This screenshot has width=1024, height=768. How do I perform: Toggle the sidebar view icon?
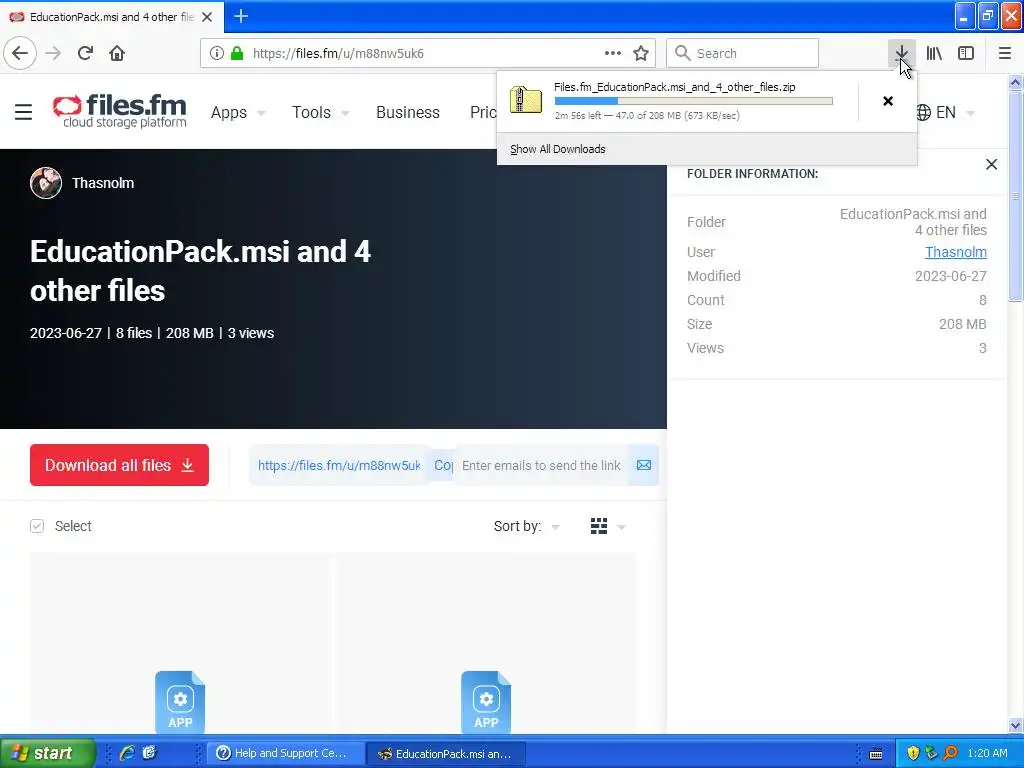pyautogui.click(x=966, y=53)
